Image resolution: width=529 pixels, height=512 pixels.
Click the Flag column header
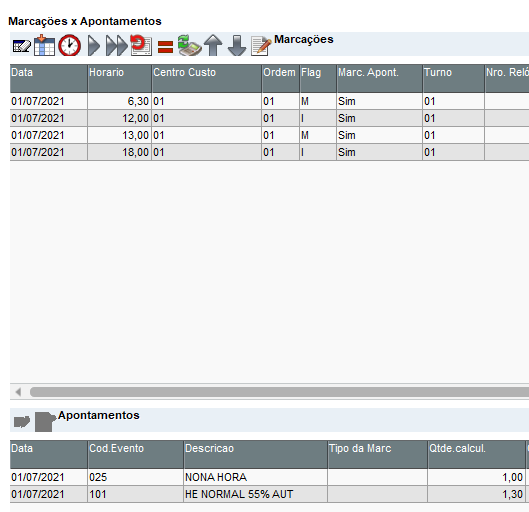click(x=318, y=78)
